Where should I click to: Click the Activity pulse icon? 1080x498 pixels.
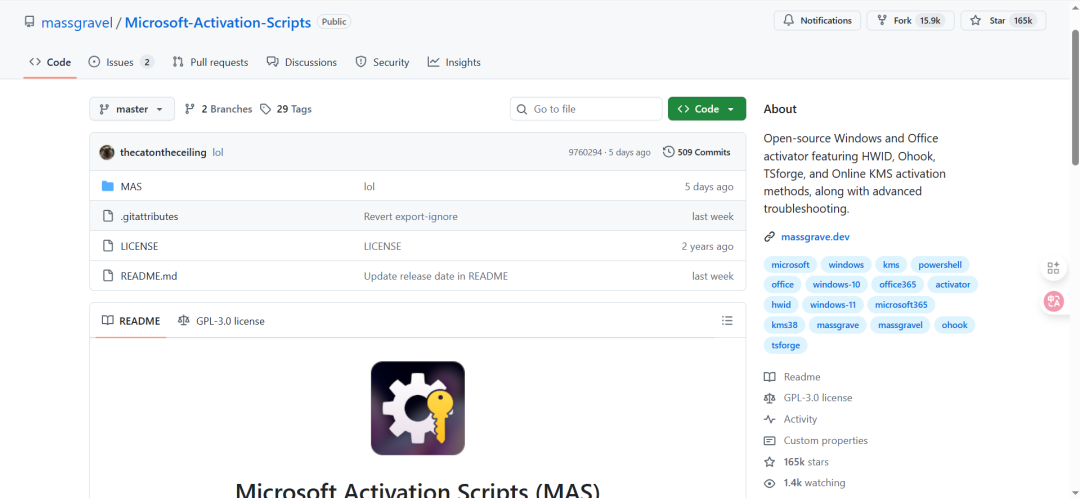[769, 419]
